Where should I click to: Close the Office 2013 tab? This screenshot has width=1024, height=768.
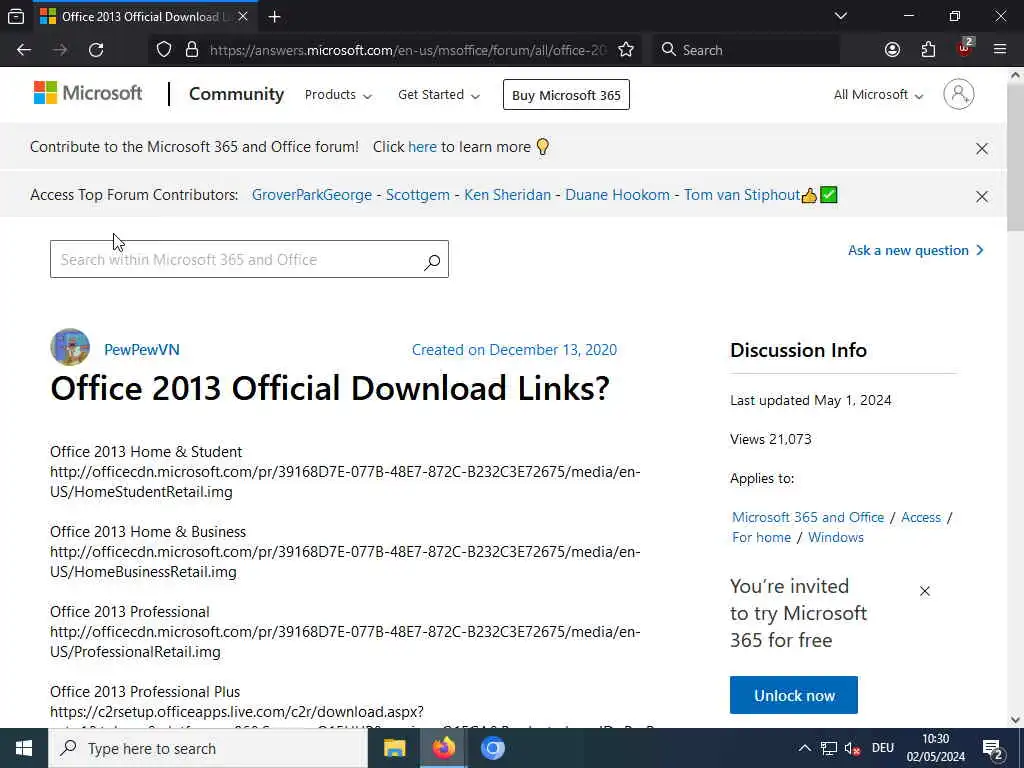[x=243, y=16]
